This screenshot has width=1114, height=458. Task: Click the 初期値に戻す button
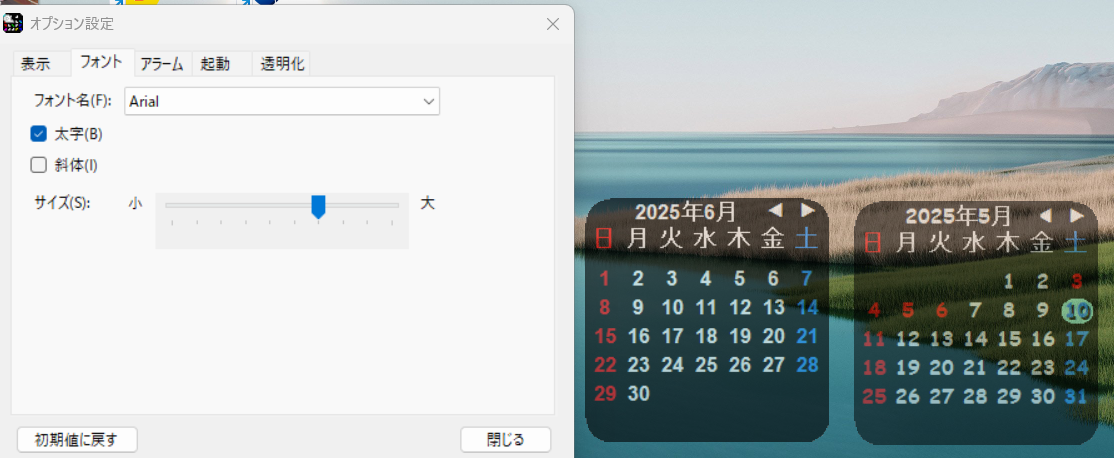point(77,440)
